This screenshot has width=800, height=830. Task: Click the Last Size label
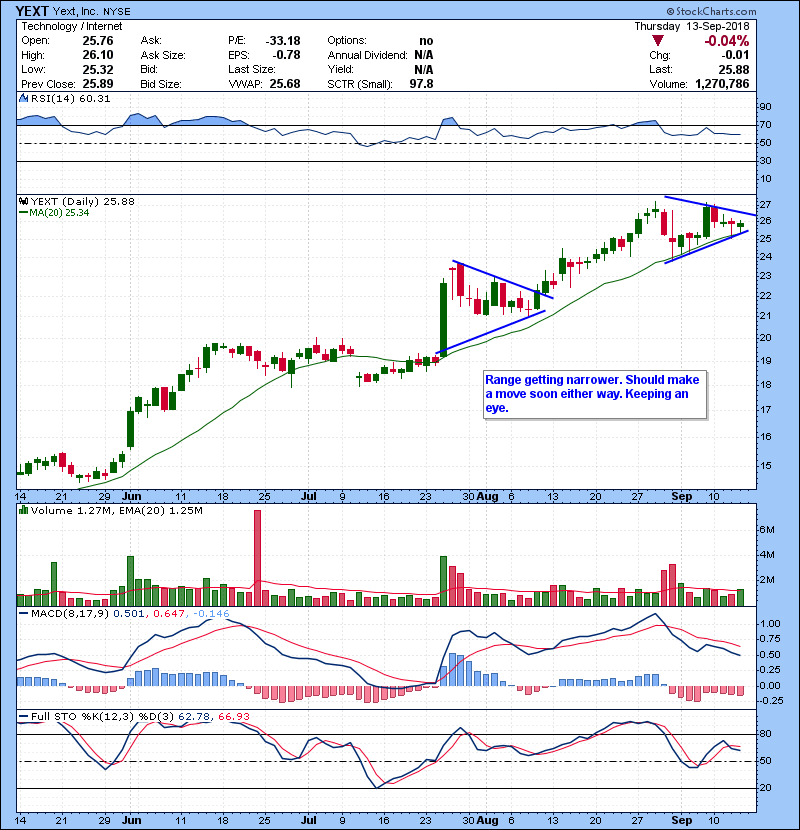pyautogui.click(x=251, y=69)
